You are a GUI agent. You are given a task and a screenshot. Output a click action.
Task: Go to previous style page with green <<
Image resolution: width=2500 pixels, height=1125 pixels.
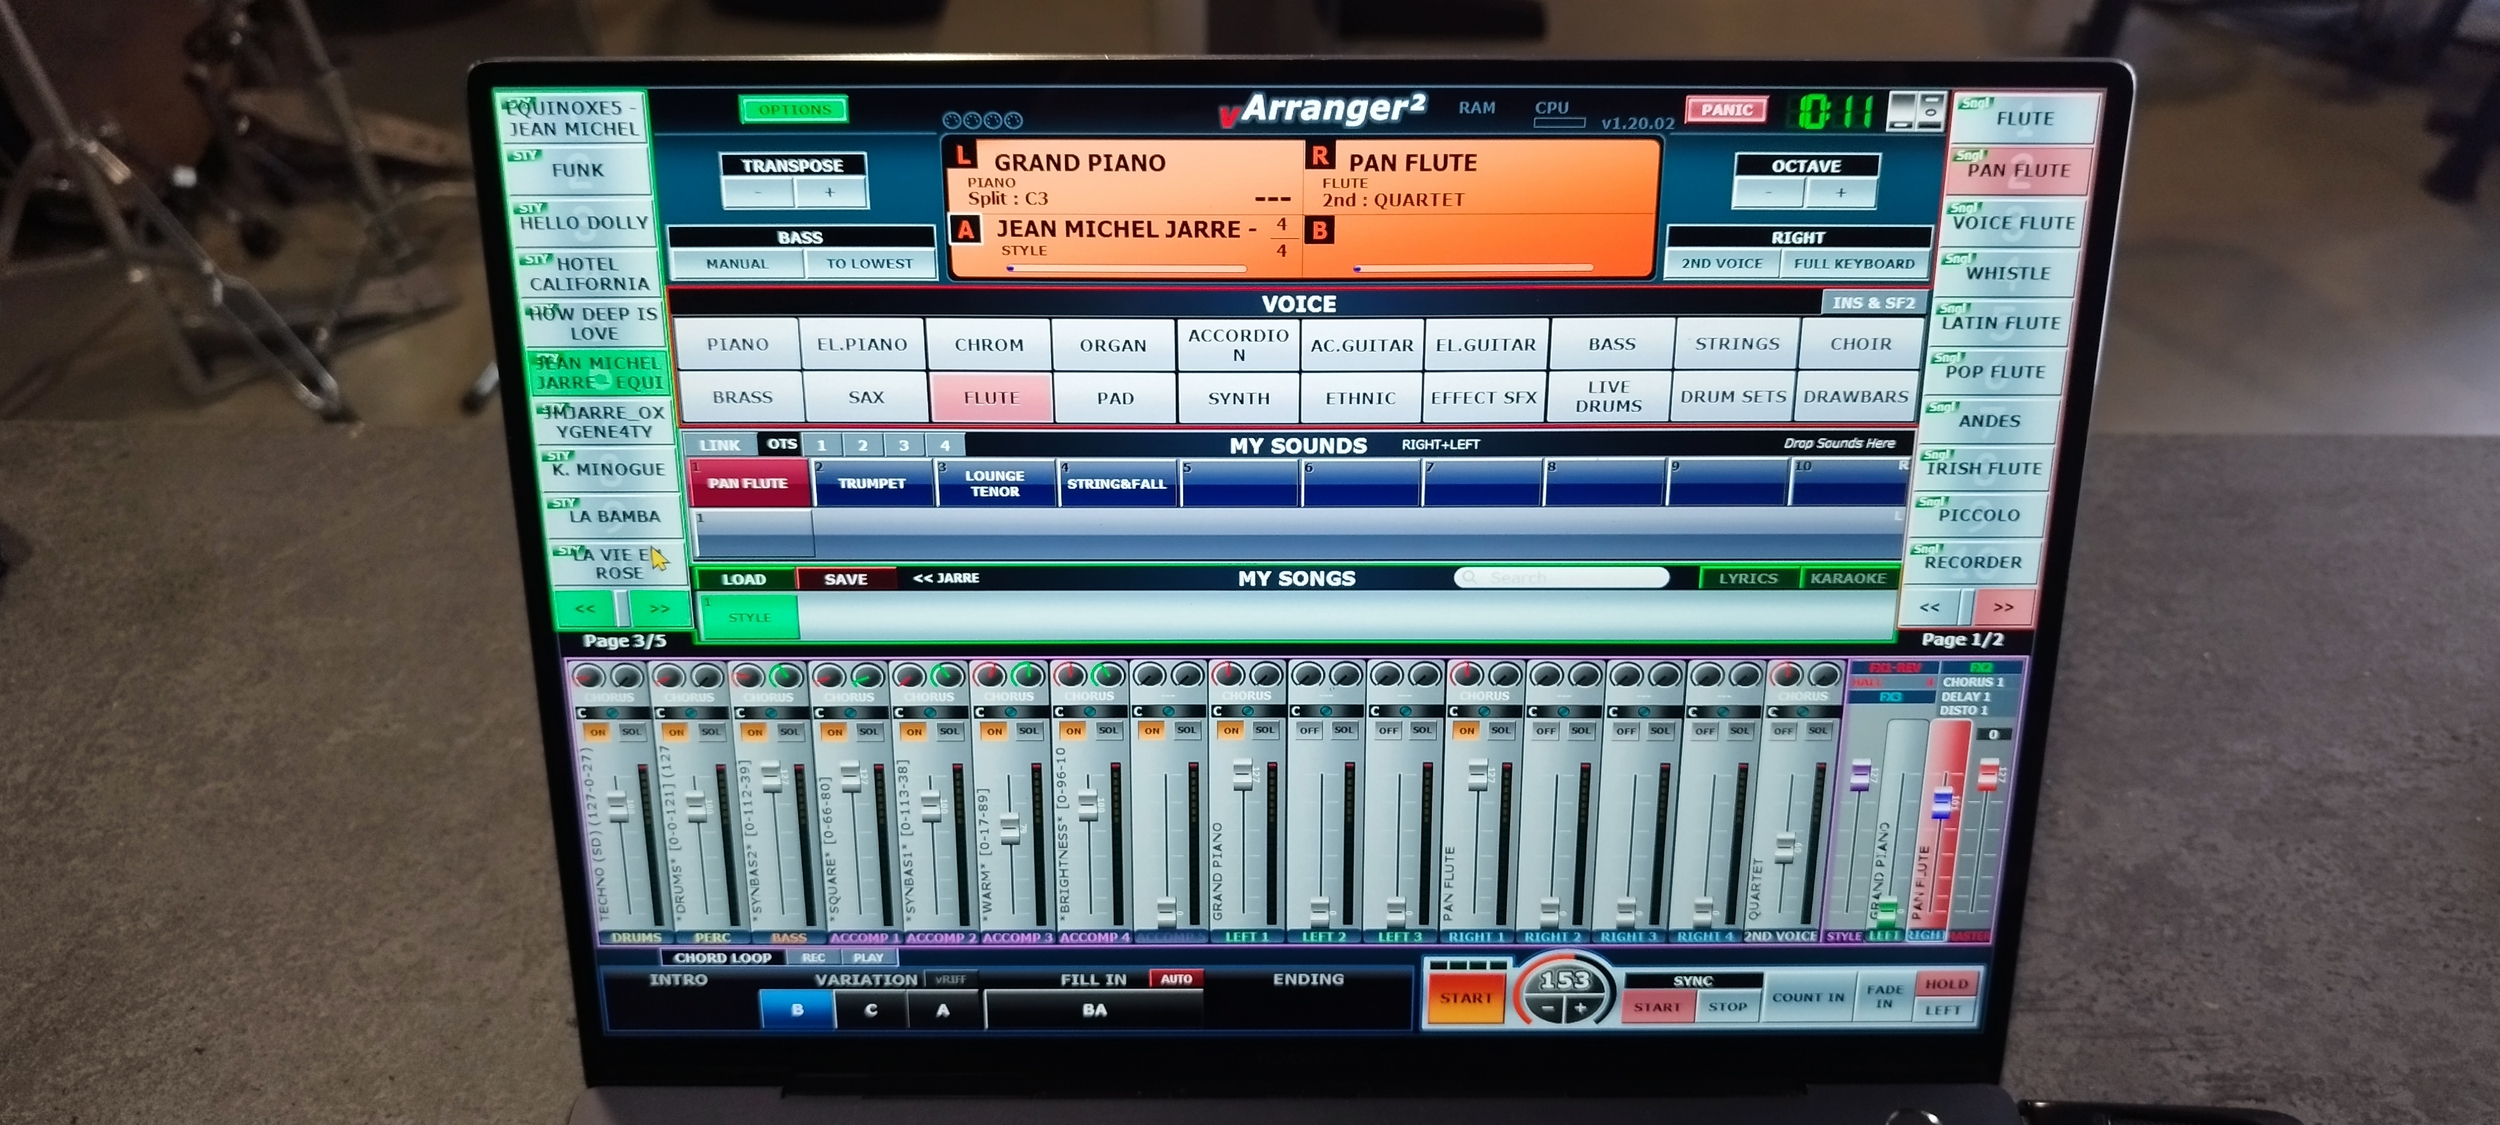coord(585,609)
